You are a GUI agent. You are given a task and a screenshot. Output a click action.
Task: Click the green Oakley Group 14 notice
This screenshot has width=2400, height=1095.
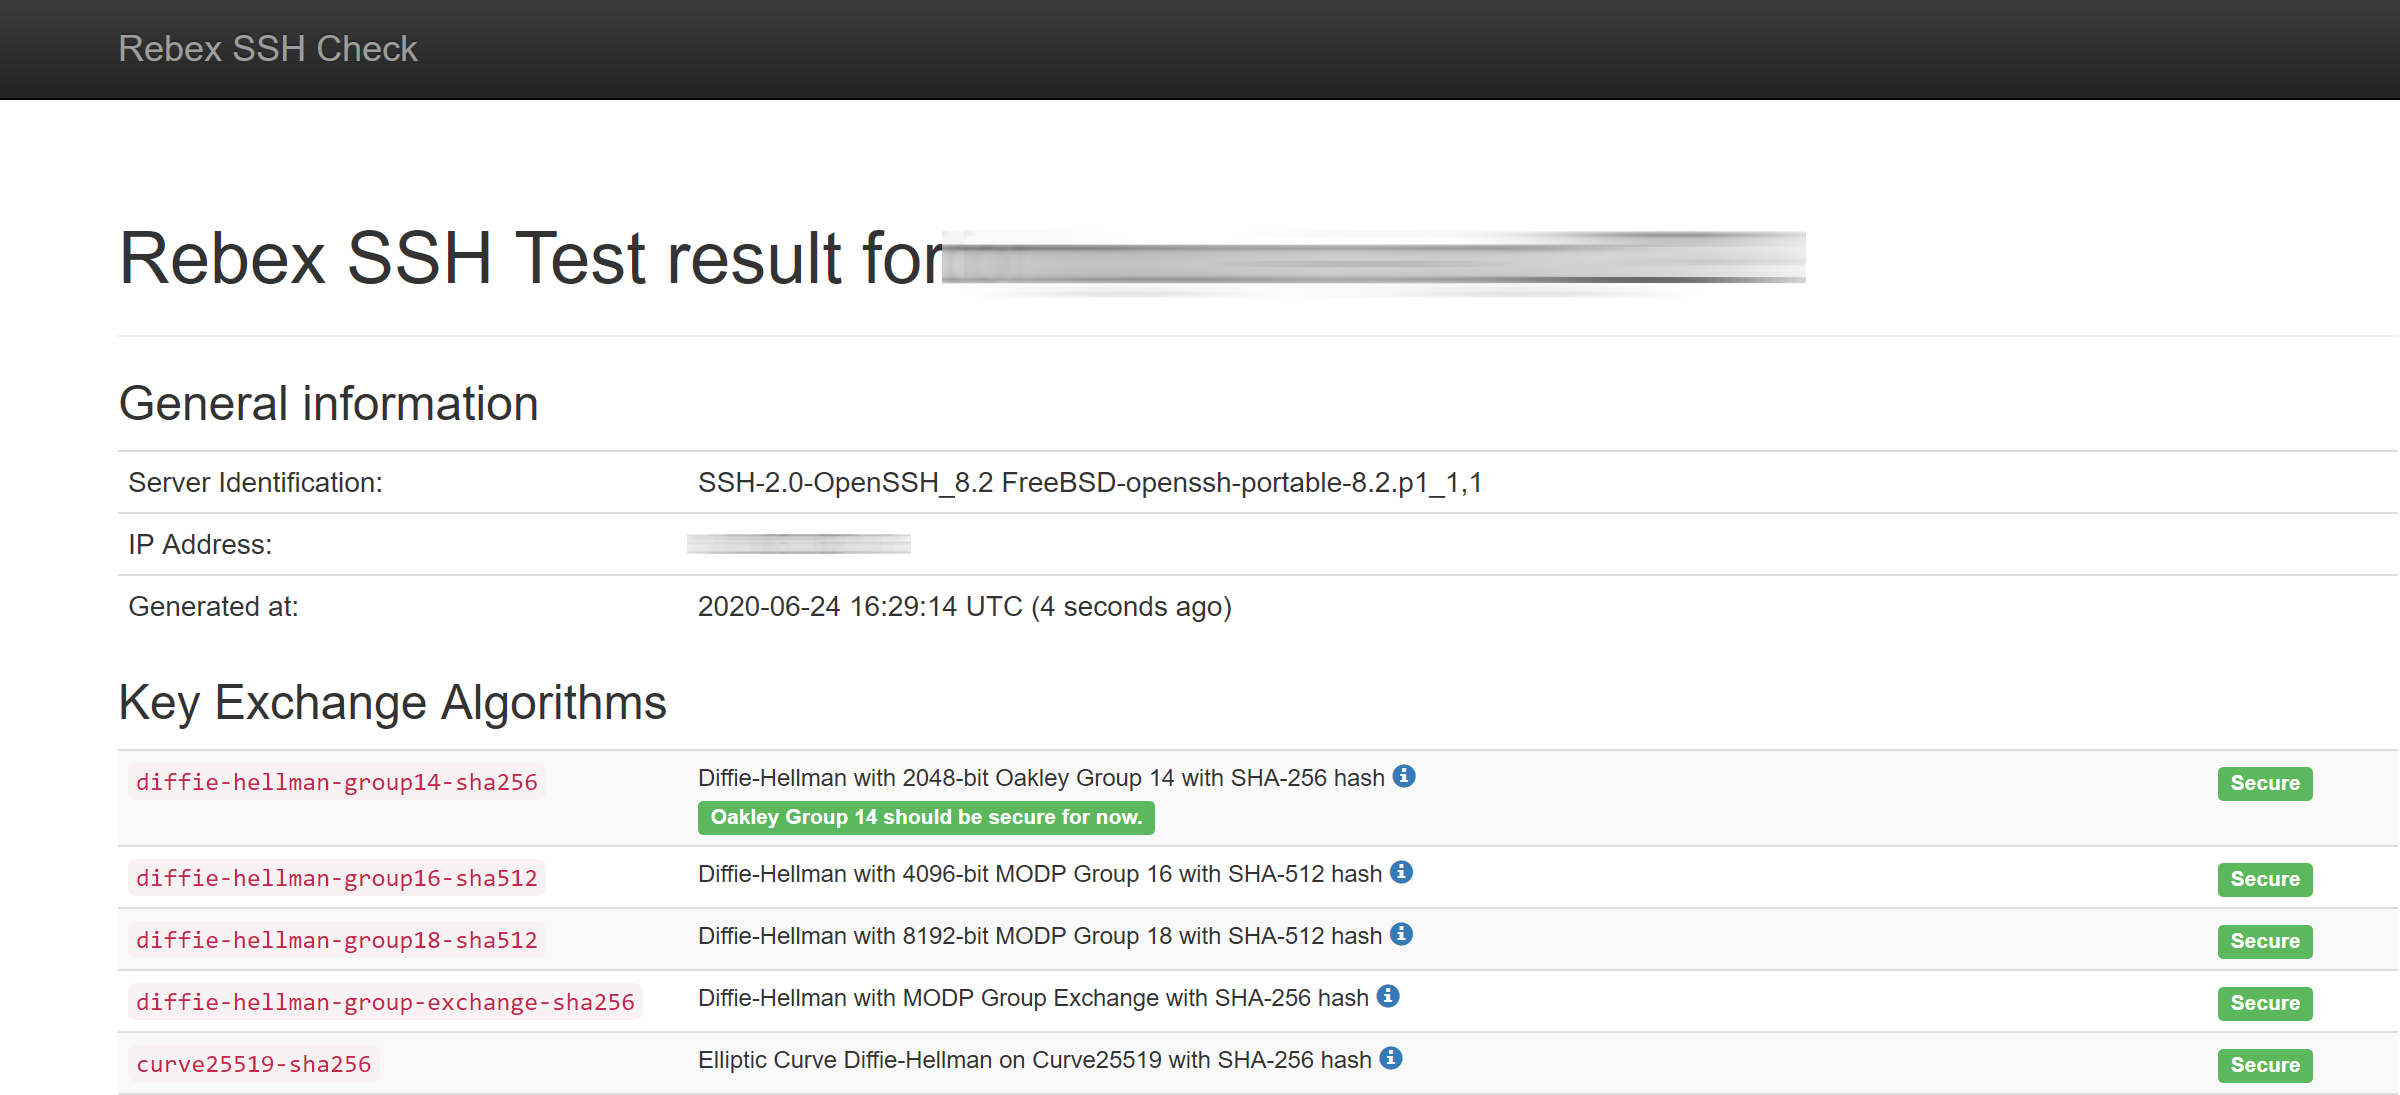tap(926, 817)
